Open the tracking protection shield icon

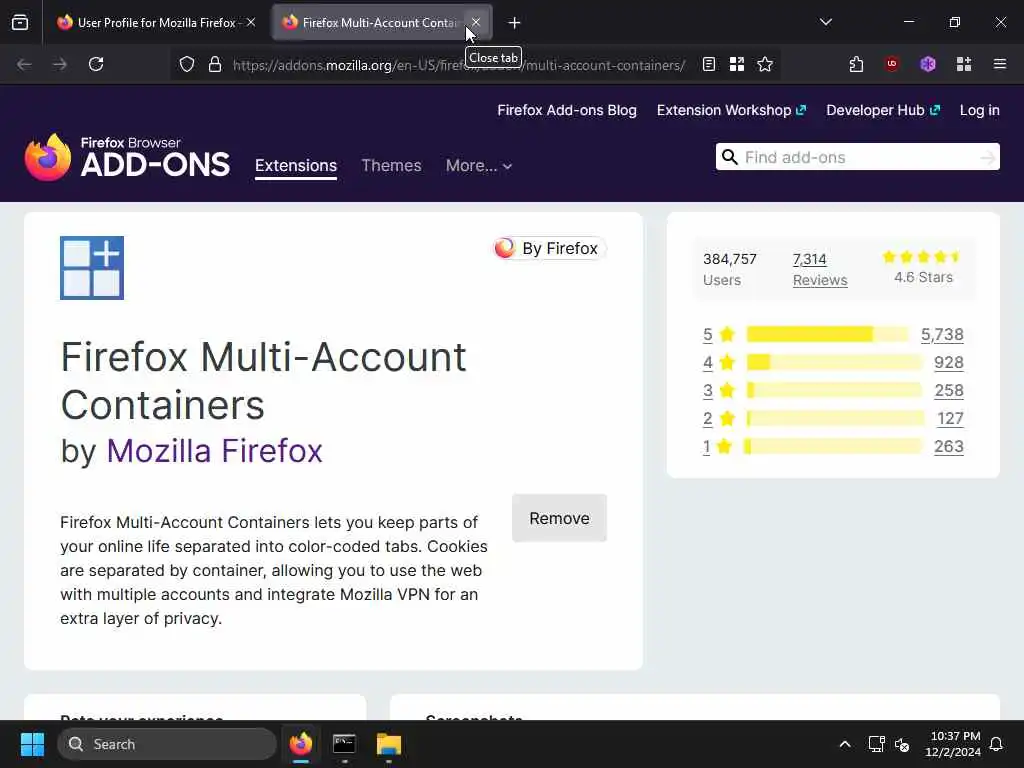187,64
